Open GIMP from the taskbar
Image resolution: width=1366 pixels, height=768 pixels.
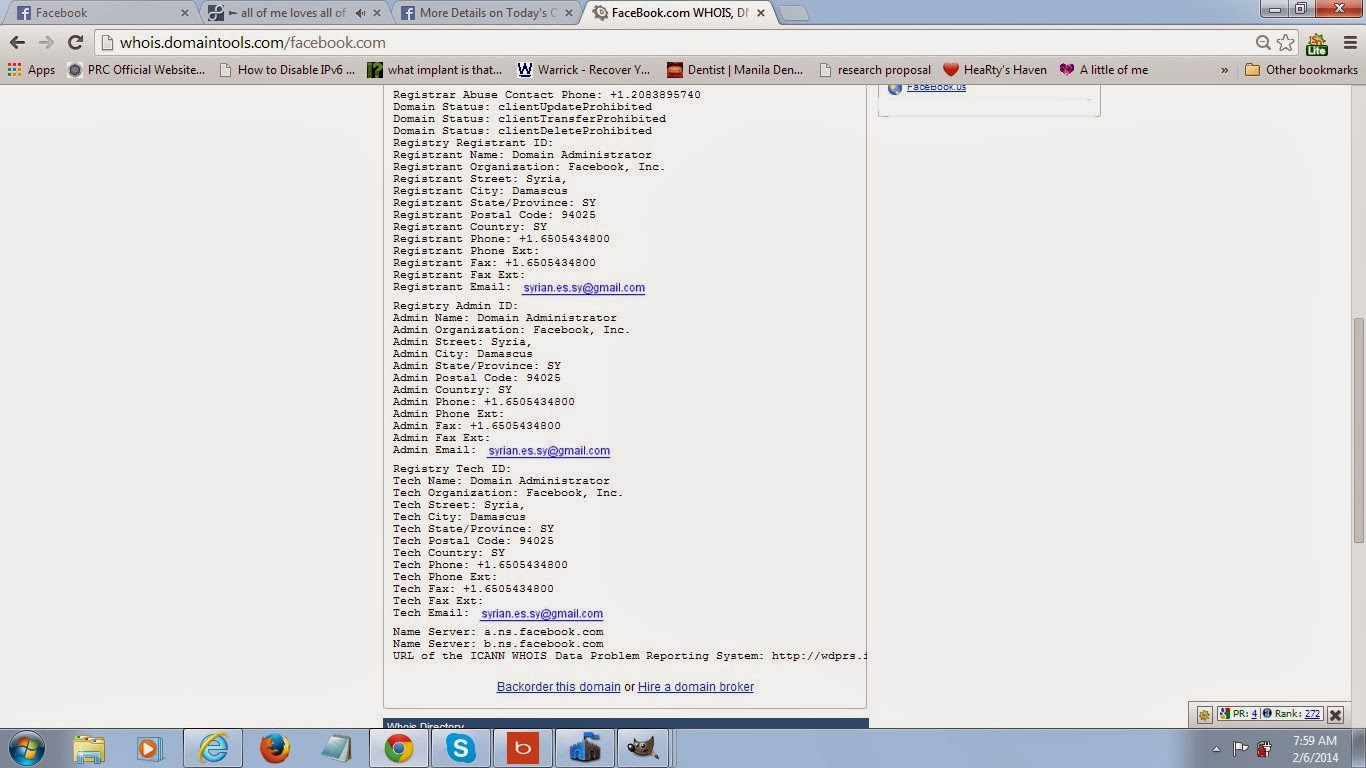pyautogui.click(x=641, y=748)
